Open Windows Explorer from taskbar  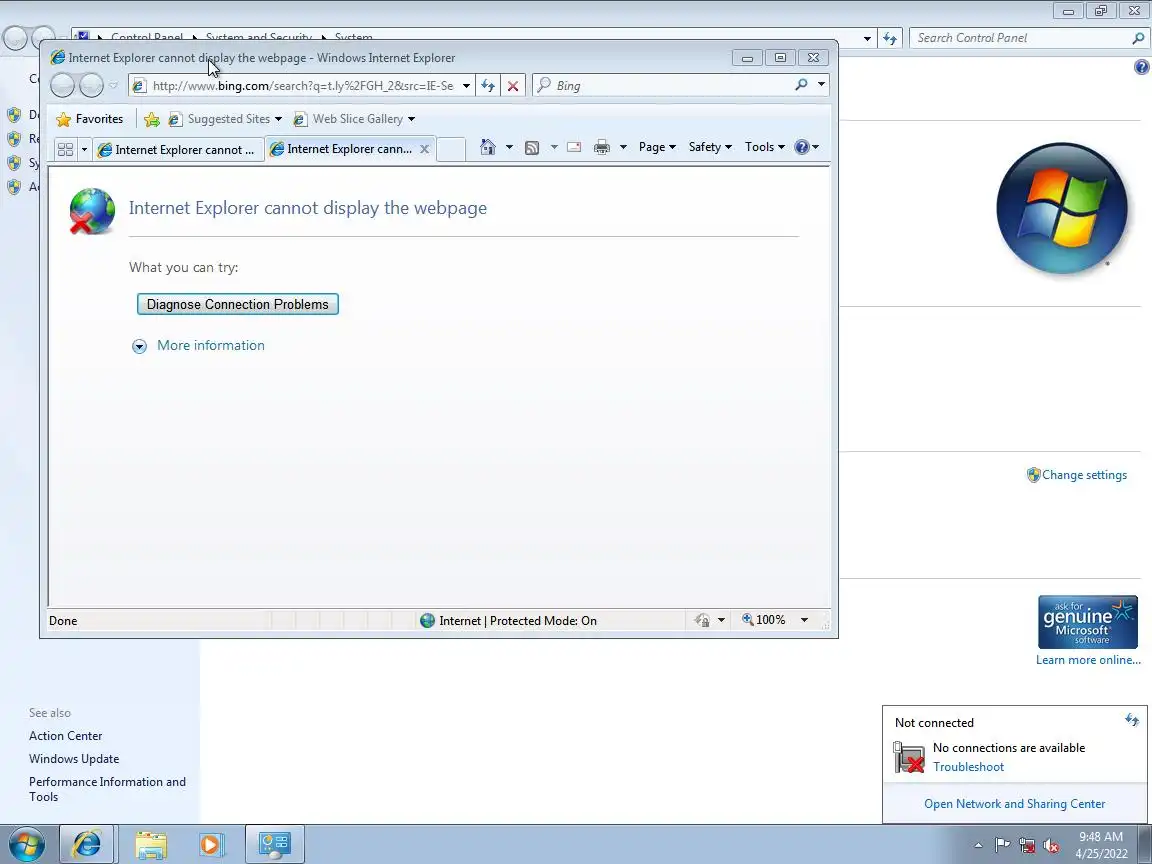coord(151,845)
